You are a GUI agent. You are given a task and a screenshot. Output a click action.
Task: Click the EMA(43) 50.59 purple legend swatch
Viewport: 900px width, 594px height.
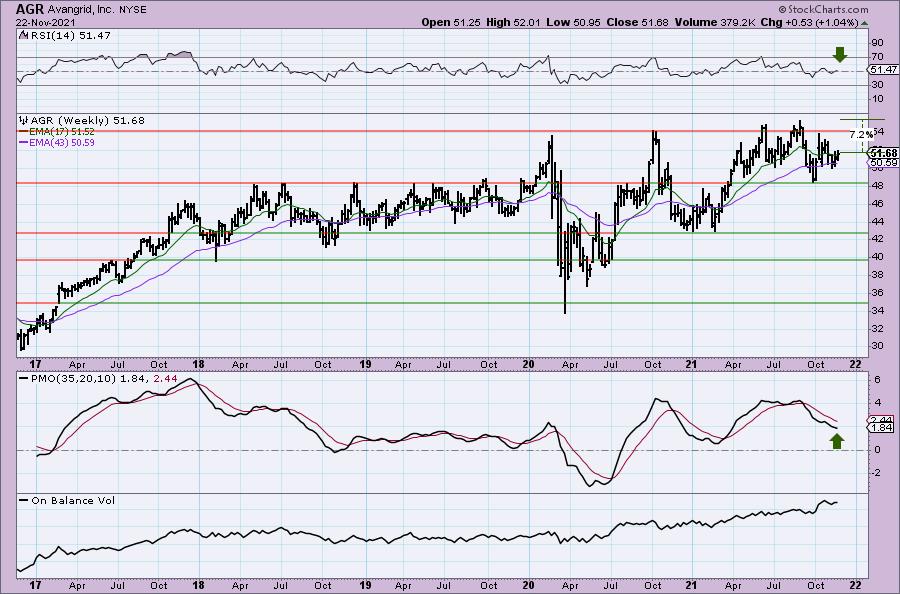(x=24, y=142)
